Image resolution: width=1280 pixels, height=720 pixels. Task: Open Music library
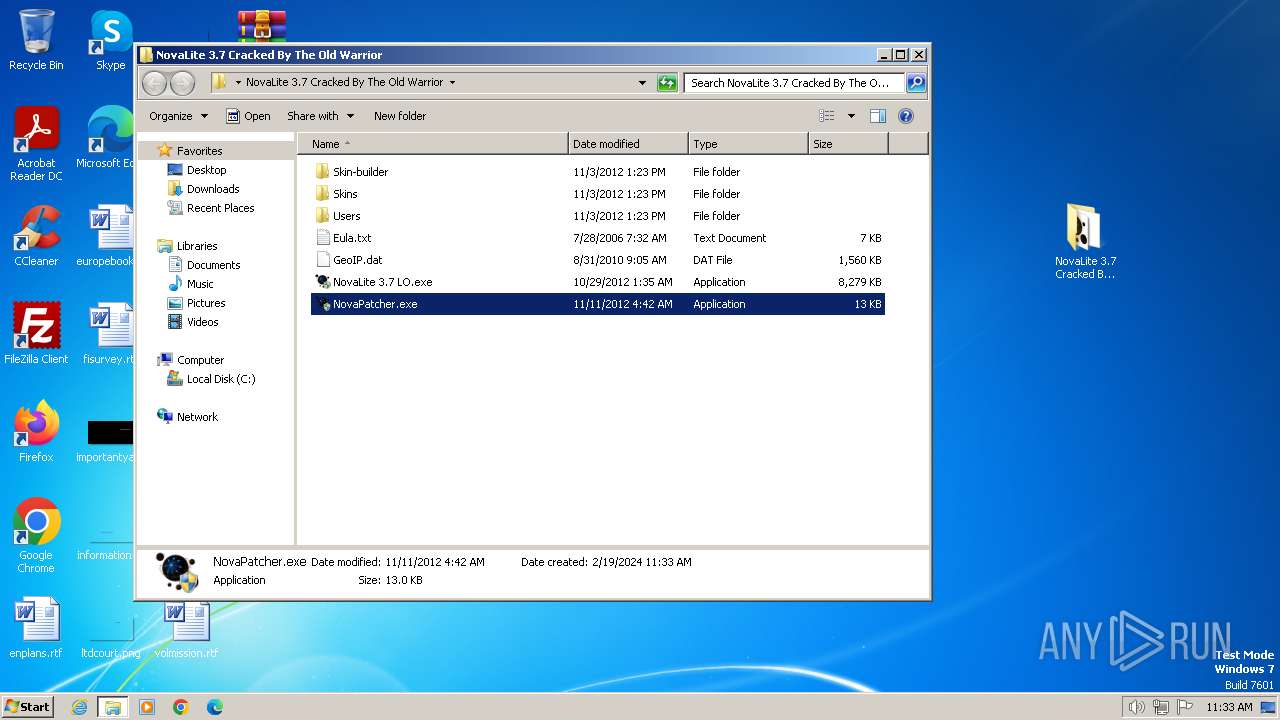click(x=200, y=284)
